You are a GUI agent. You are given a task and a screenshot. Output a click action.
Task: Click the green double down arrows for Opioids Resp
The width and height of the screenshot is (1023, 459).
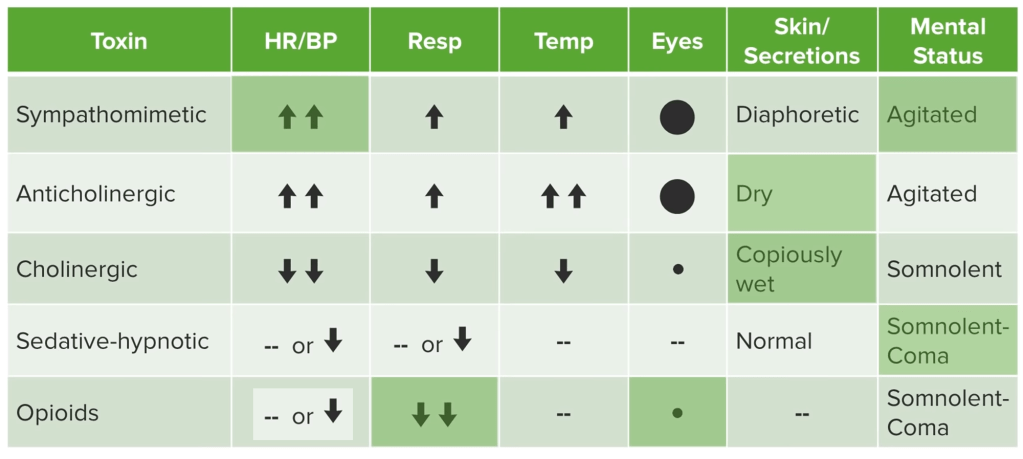point(434,414)
